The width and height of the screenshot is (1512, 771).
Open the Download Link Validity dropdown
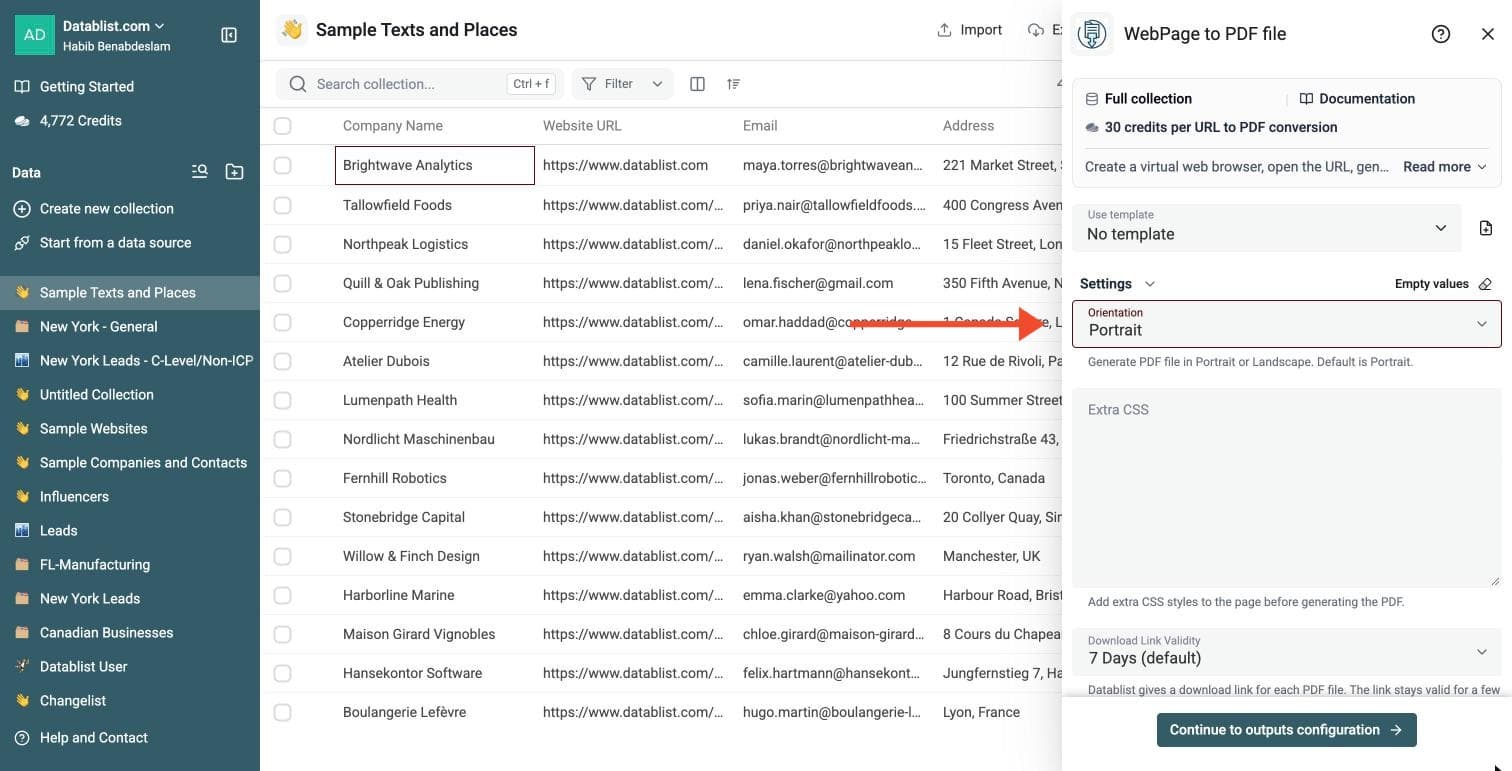point(1287,651)
